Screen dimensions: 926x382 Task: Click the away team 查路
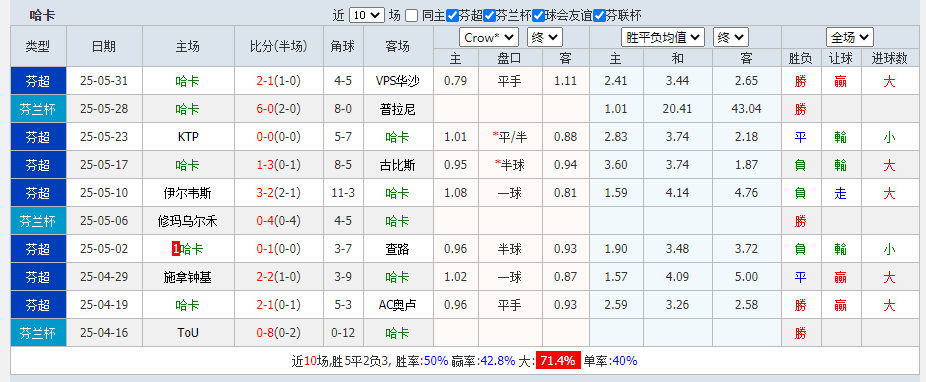[398, 249]
